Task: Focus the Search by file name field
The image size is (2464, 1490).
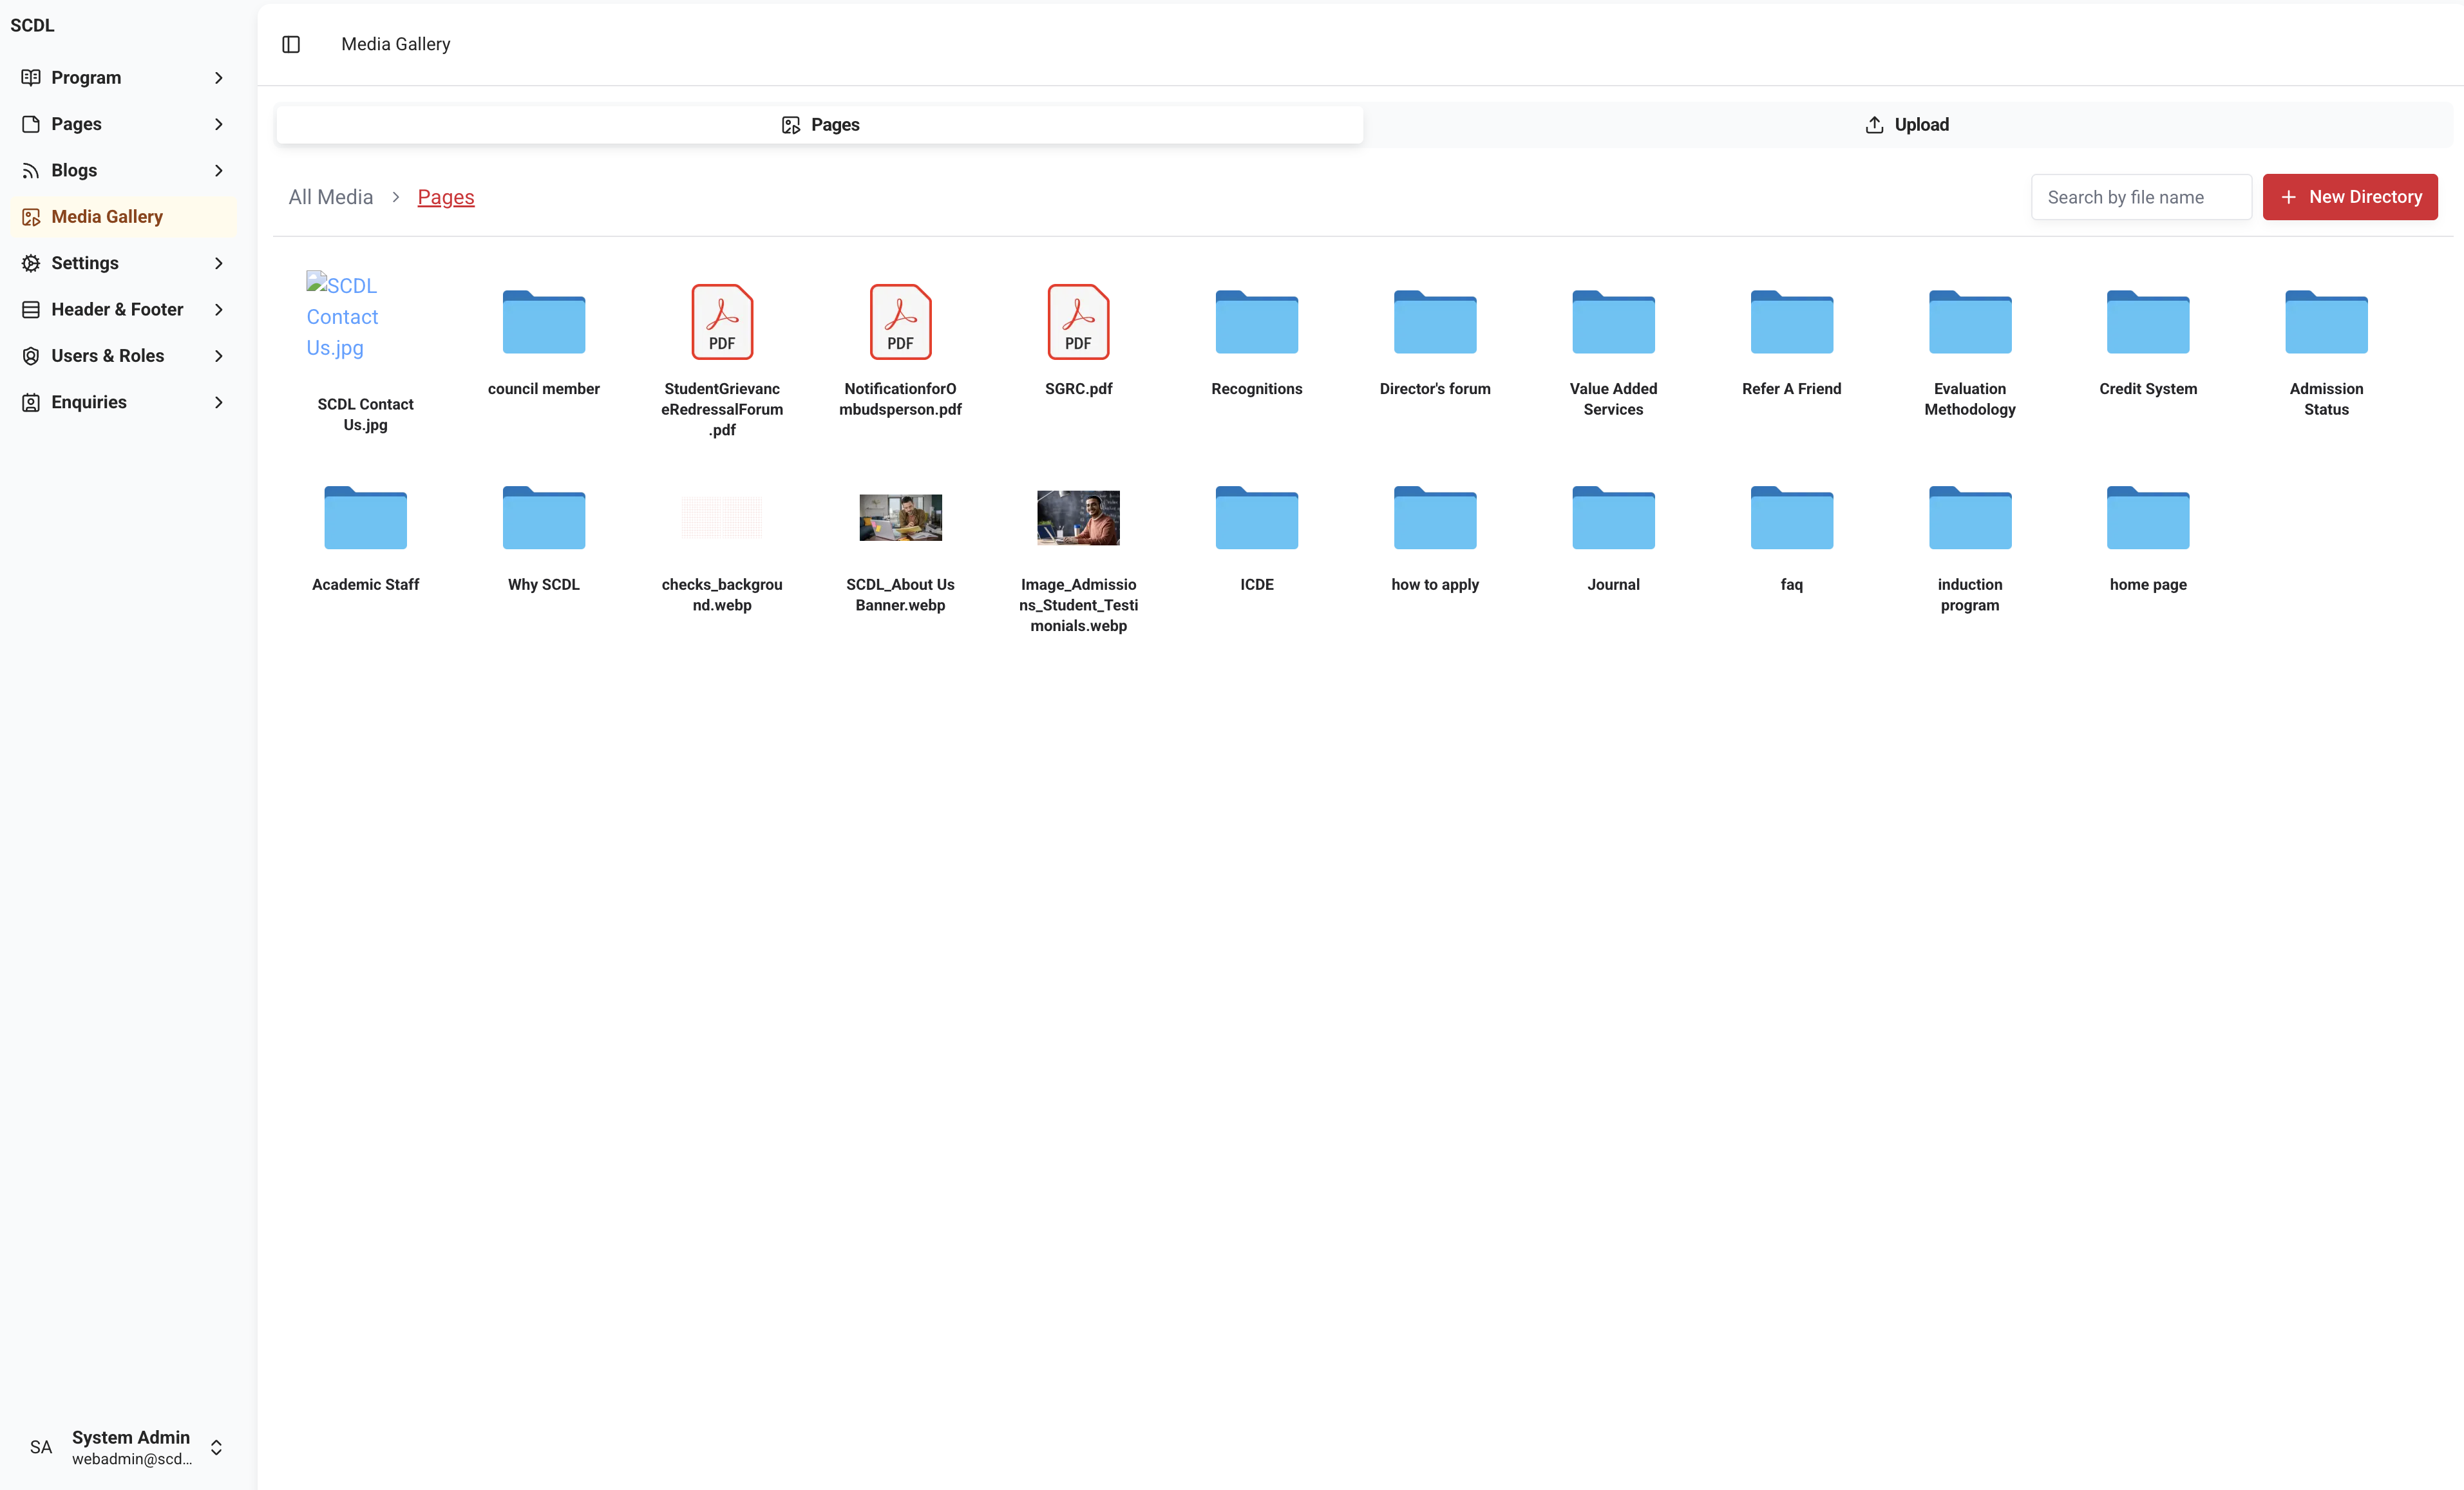Action: [2140, 197]
